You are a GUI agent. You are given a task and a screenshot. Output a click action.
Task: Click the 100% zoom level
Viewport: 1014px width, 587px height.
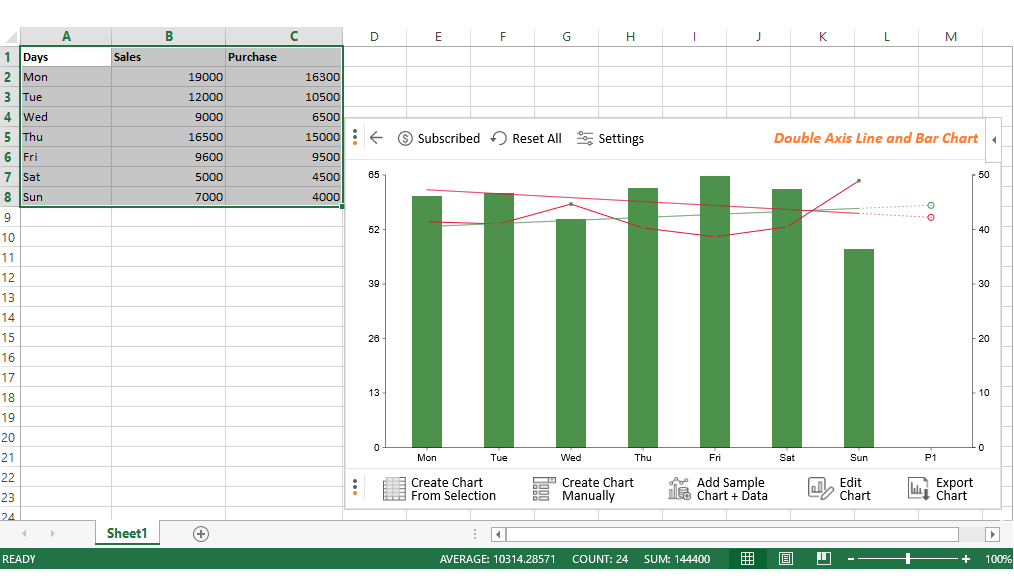point(998,559)
